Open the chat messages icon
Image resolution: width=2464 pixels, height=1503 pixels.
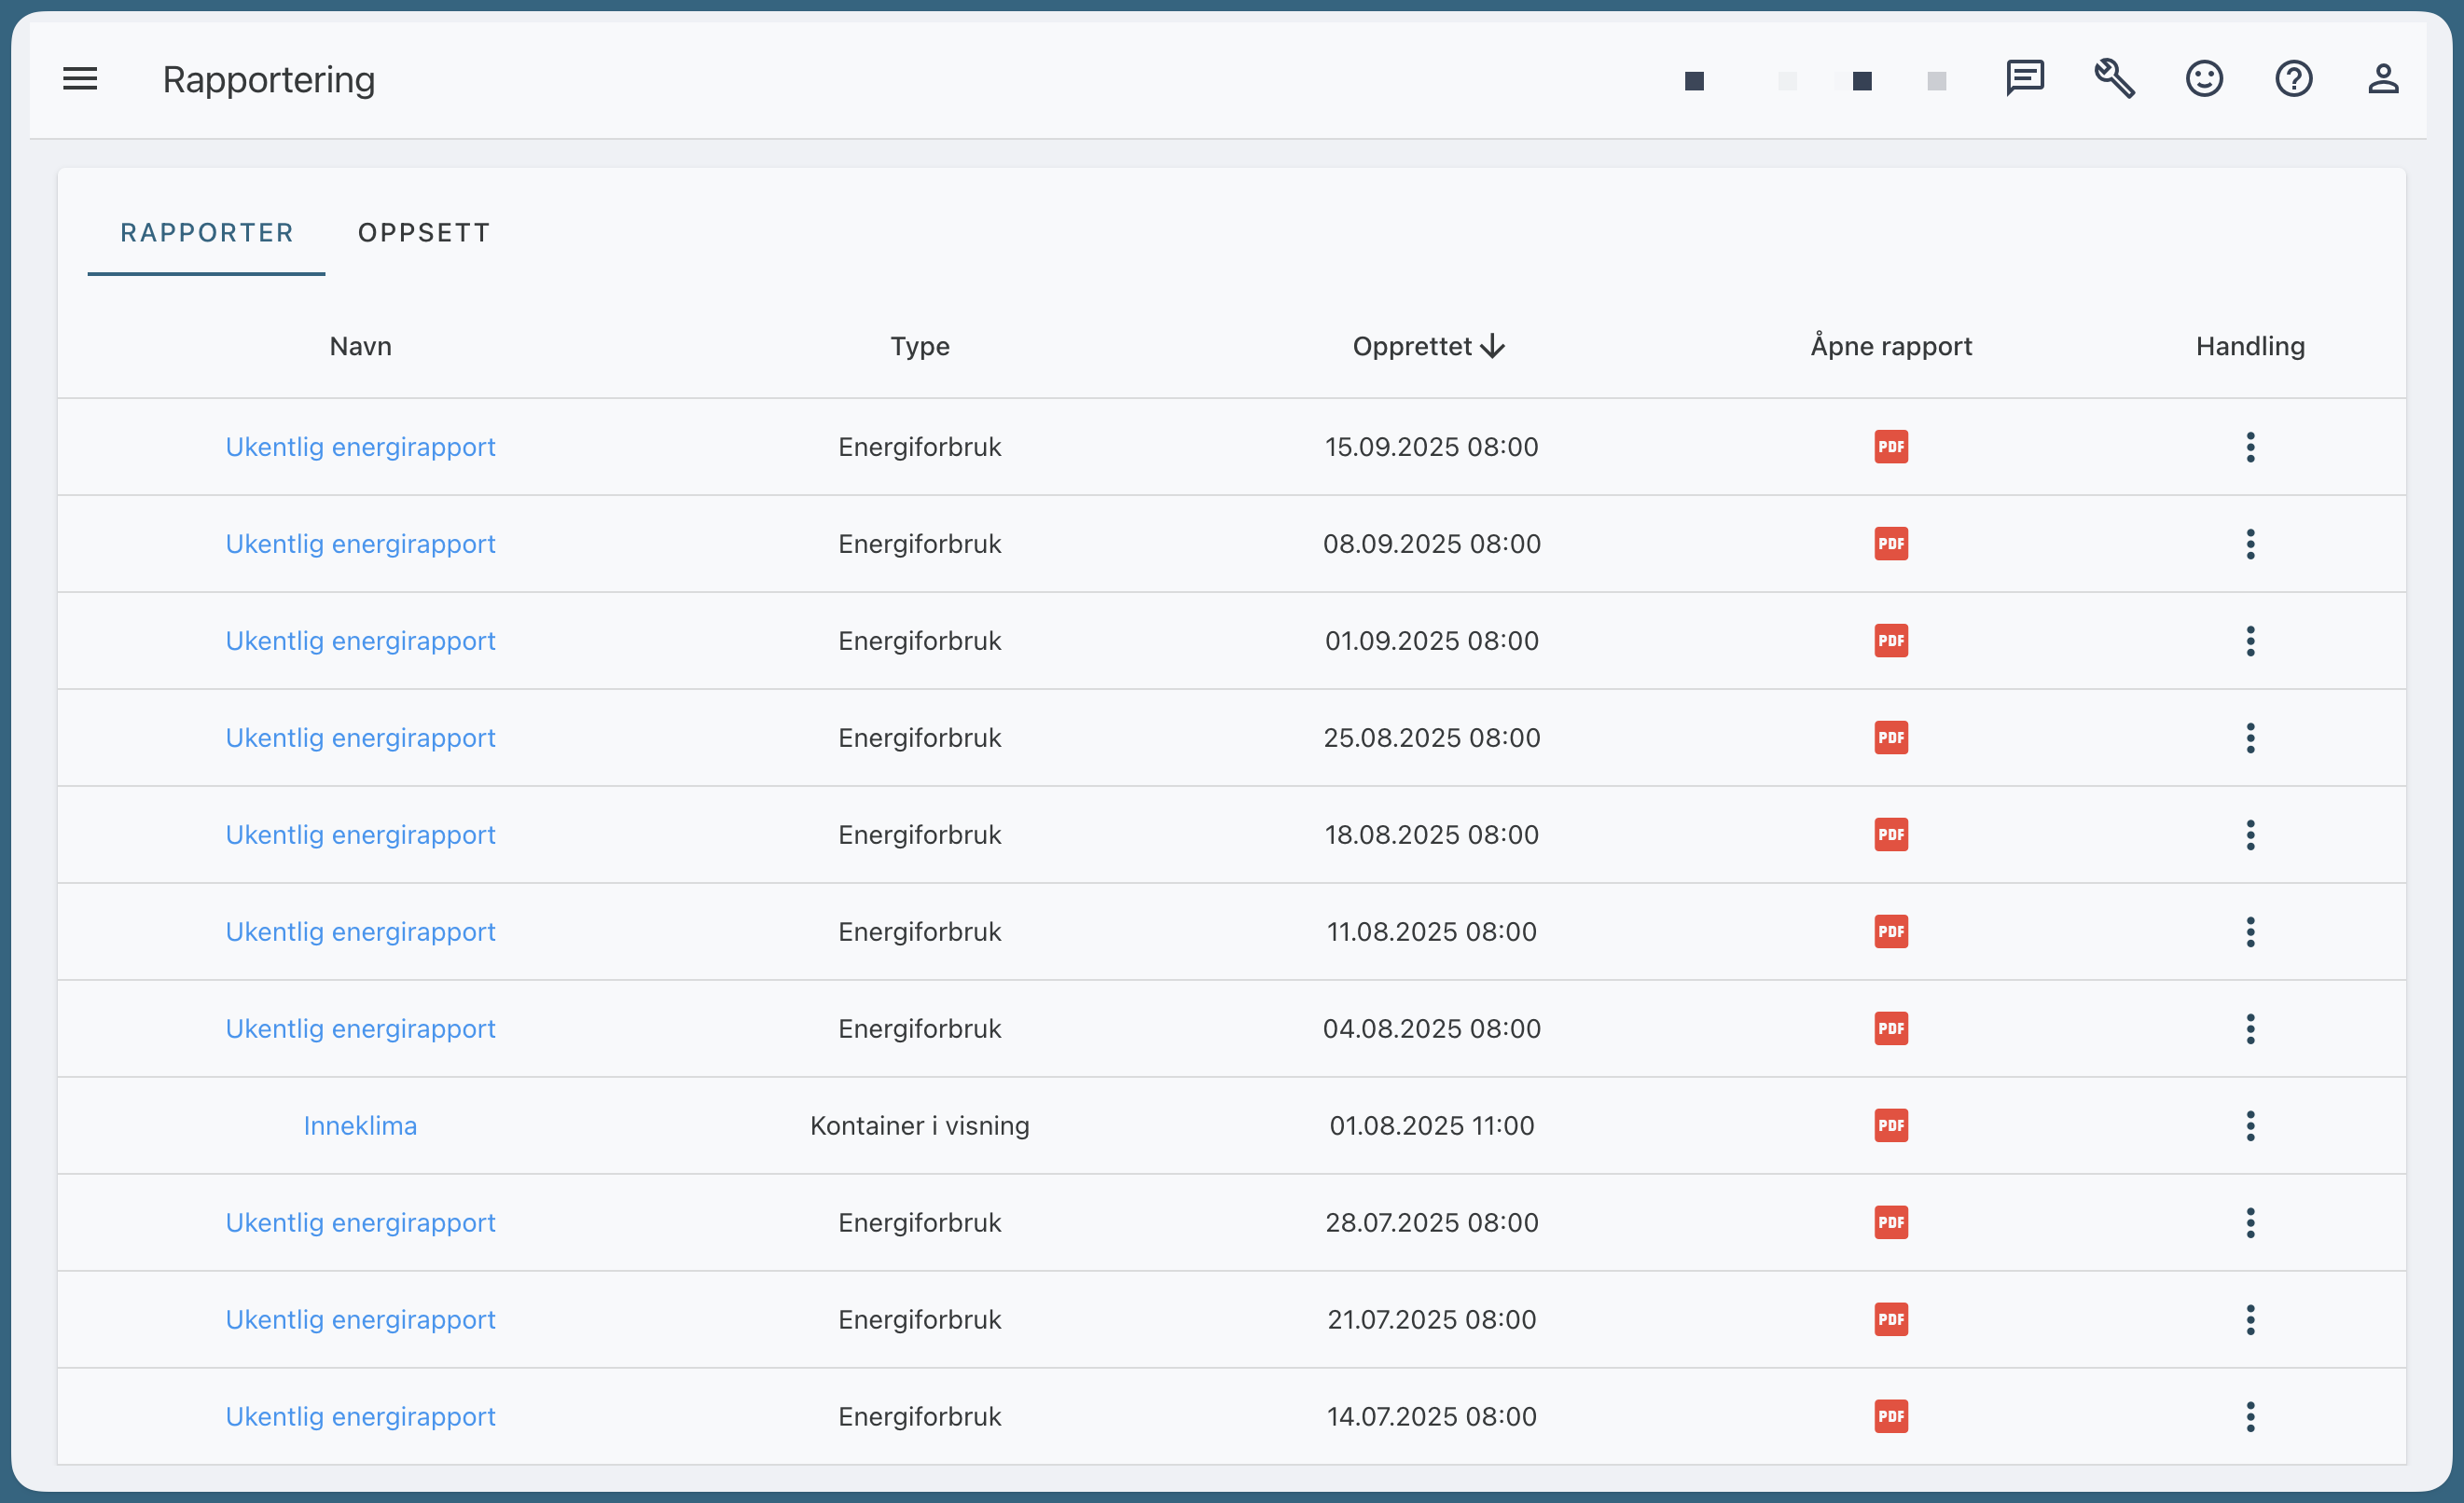(x=2025, y=78)
